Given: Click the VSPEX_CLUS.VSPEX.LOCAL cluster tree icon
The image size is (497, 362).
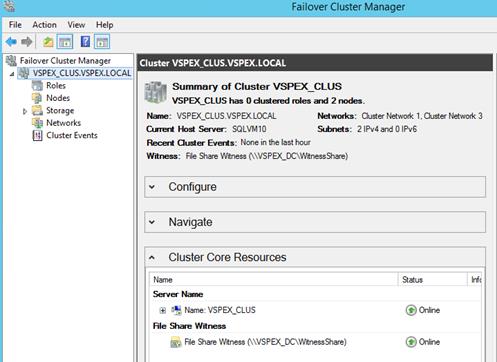Looking at the screenshot, I should coord(23,73).
